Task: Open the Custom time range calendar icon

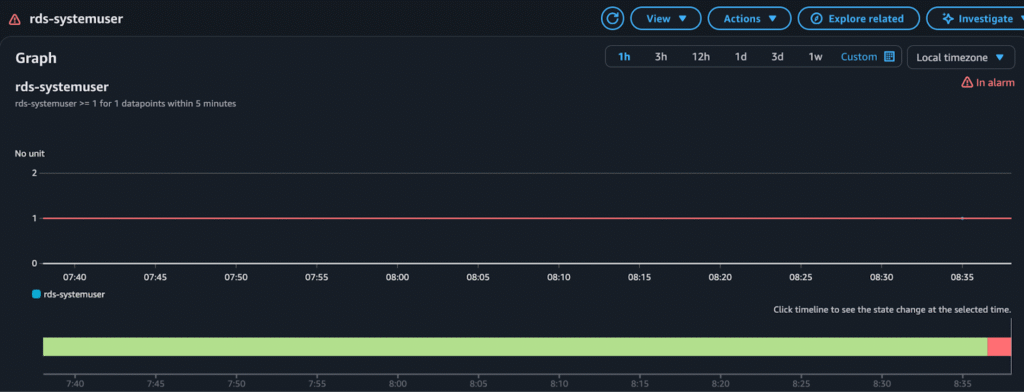Action: (x=889, y=57)
